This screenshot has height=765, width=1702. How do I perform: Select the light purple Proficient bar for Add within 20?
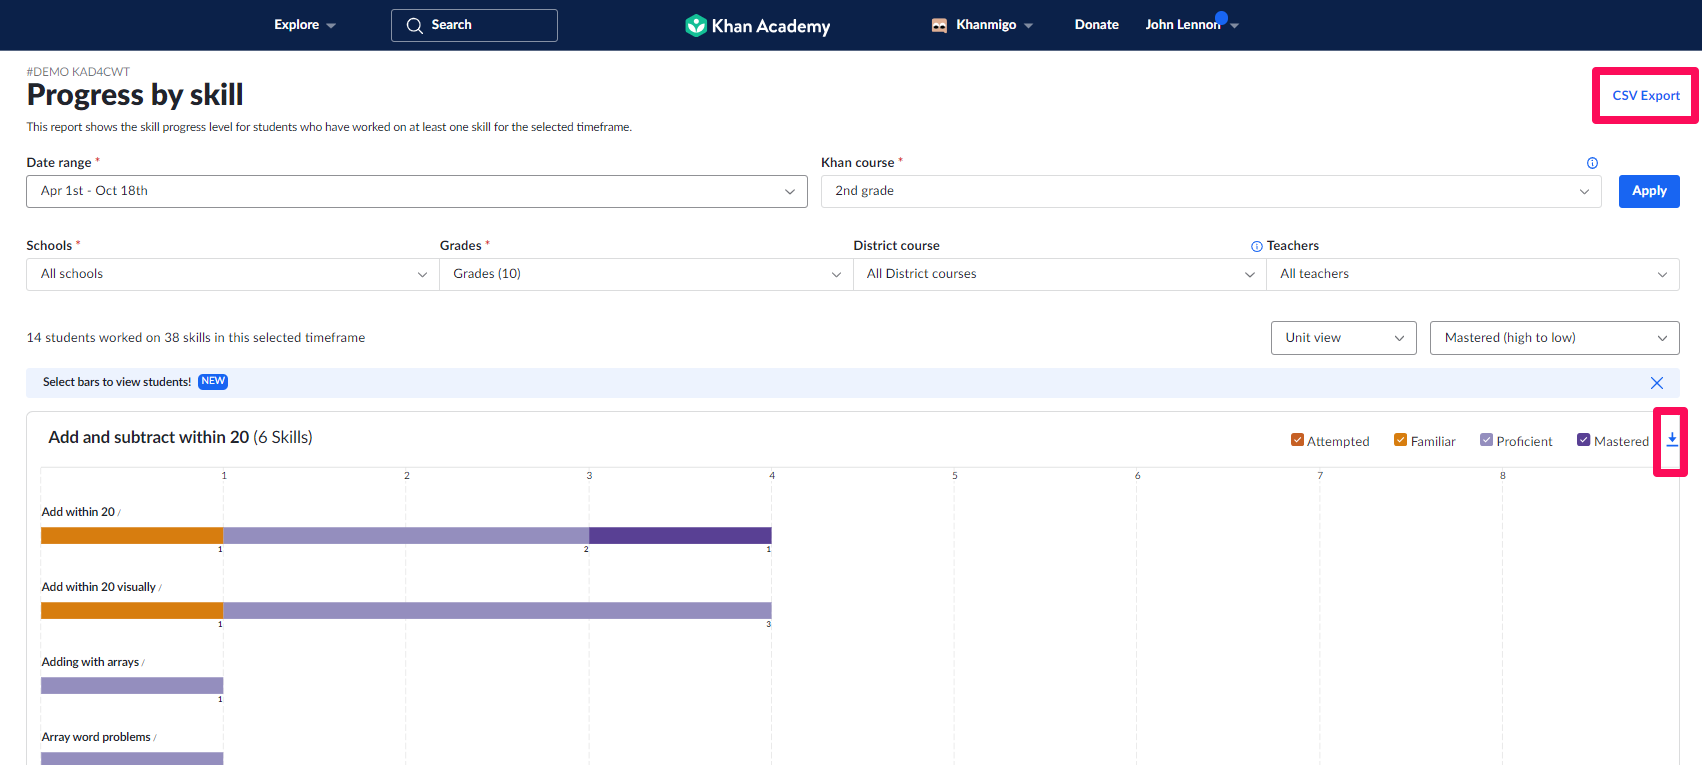click(406, 535)
